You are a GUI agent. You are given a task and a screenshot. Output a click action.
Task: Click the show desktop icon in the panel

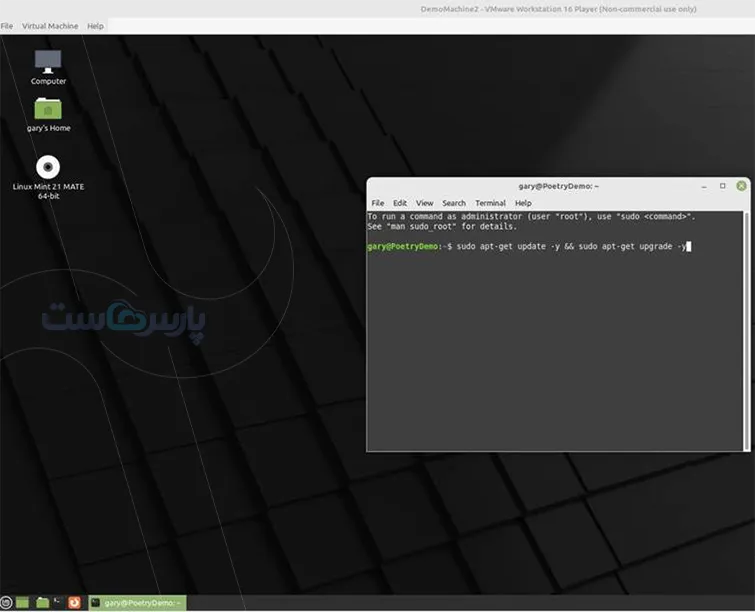click(x=22, y=602)
